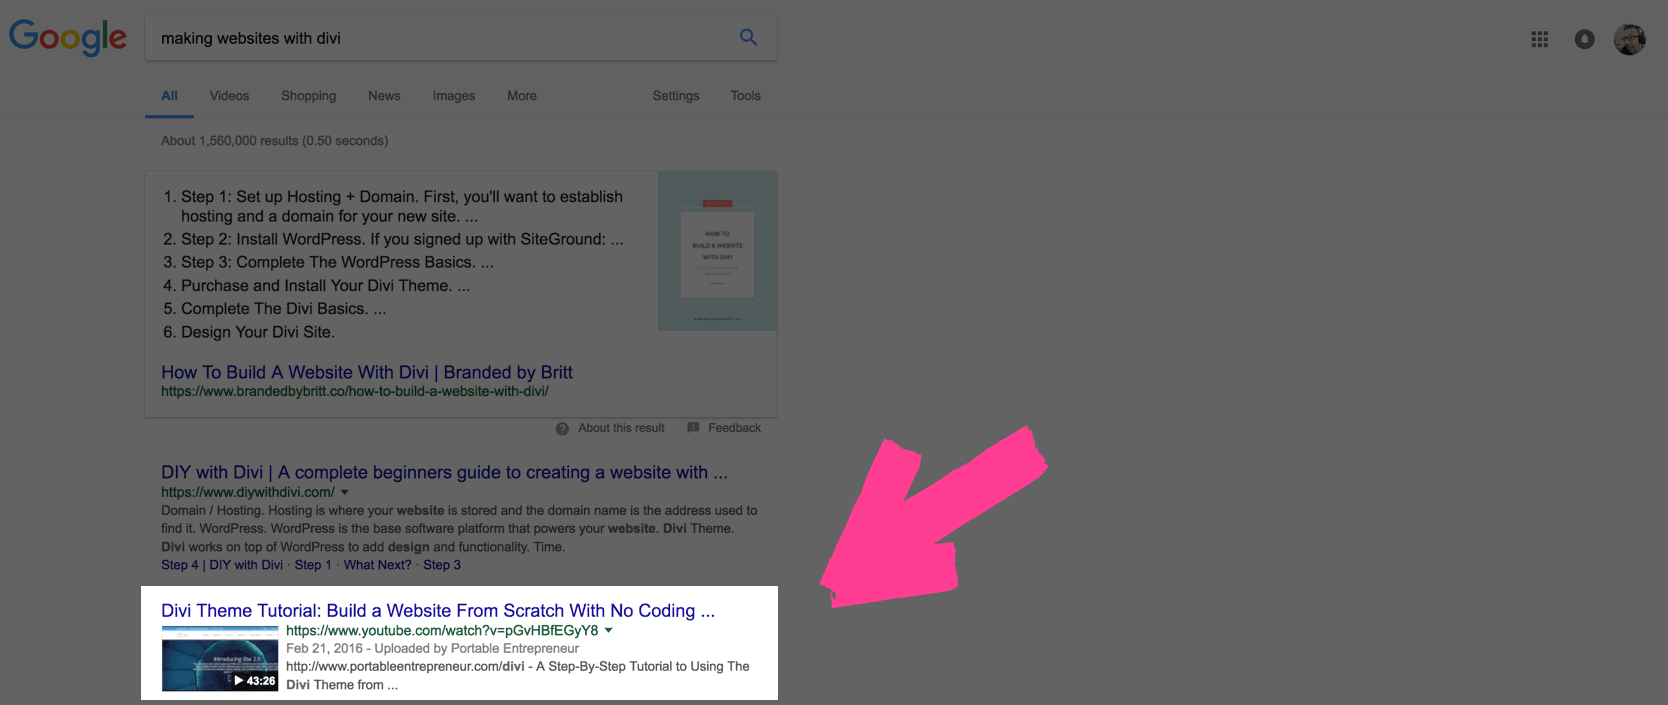
Task: Click the search input field
Action: click(x=440, y=38)
